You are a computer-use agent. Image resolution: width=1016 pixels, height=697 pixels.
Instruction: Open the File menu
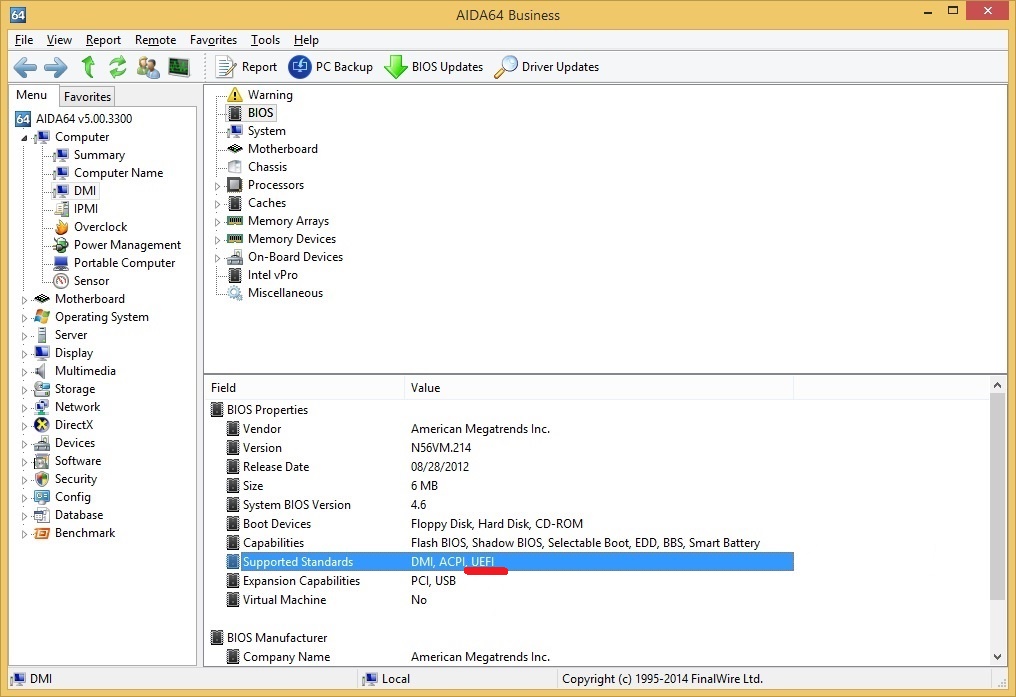24,40
